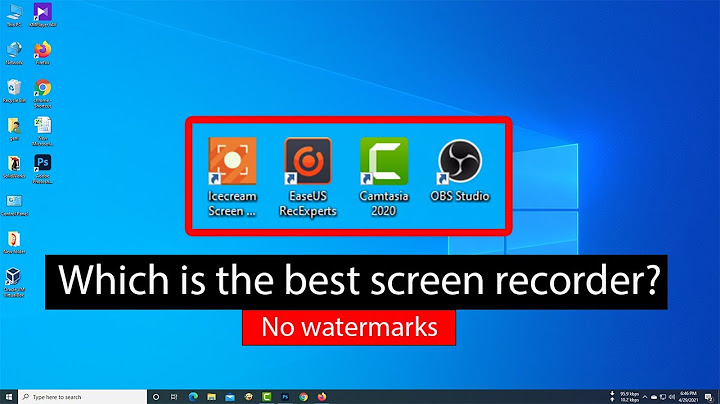The width and height of the screenshot is (720, 404).
Task: Select the SolidWorks desktop icon
Action: 14,167
